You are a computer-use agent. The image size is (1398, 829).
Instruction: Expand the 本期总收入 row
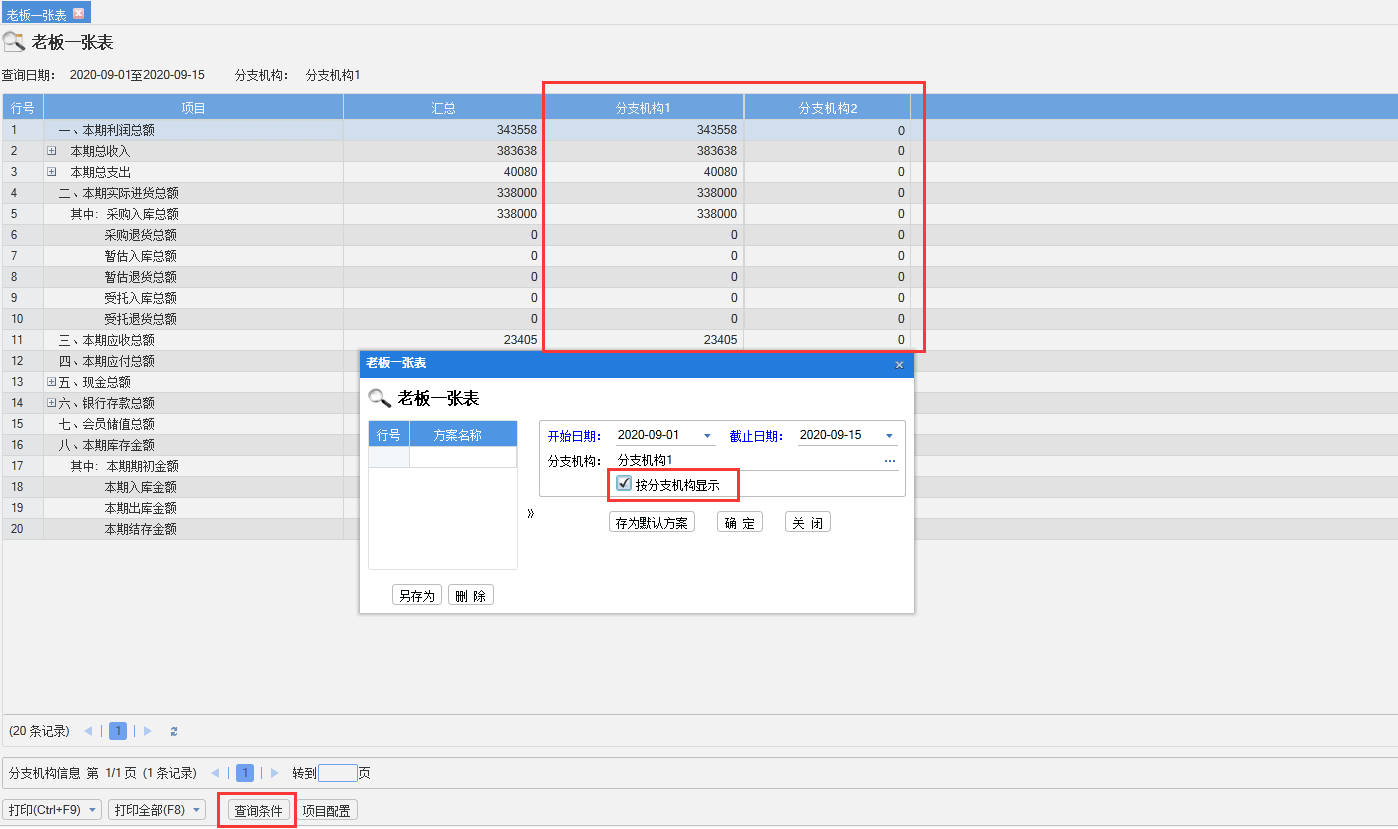point(52,151)
